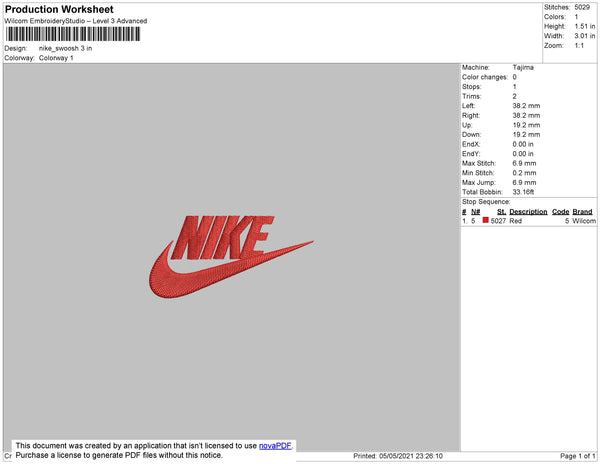Select the Production Worksheet heading
600x464 pixels.
point(59,9)
